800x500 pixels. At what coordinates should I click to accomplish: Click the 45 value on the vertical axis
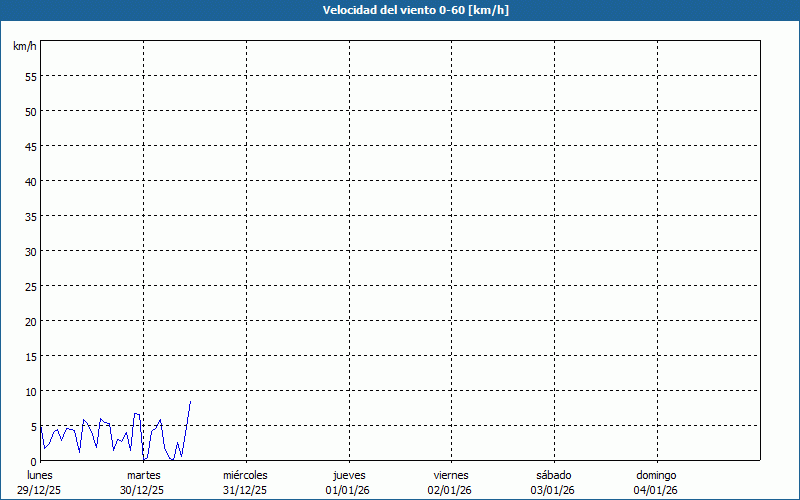coord(30,146)
